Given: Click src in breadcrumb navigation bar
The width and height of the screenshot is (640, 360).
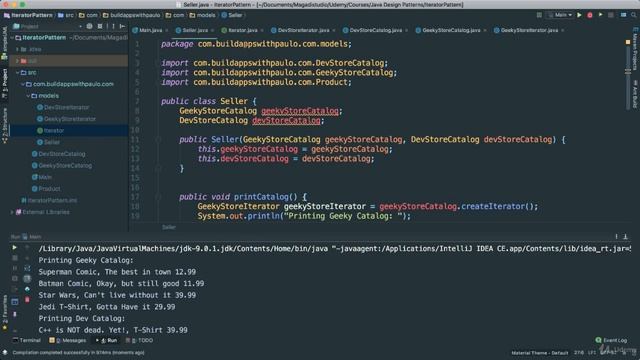Looking at the screenshot, I should tap(66, 15).
